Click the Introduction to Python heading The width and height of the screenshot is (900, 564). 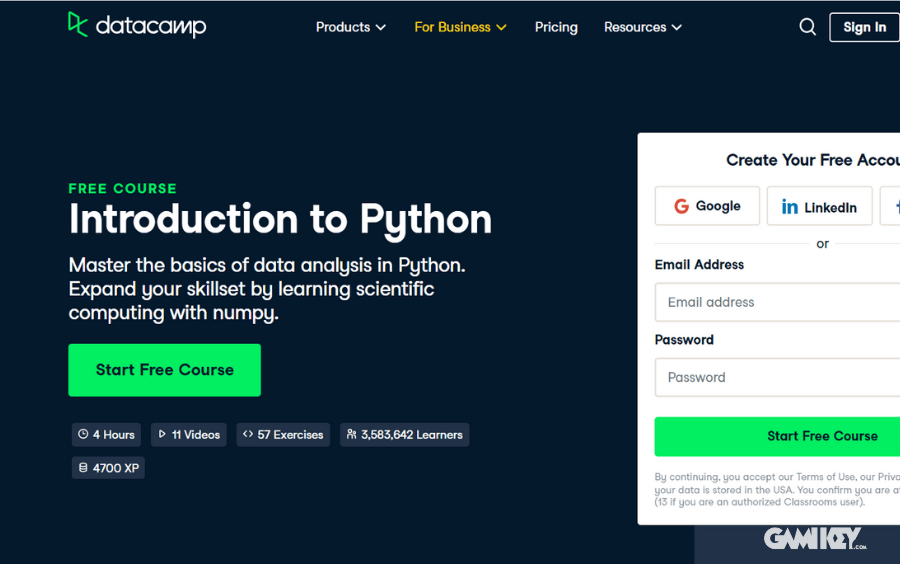pyautogui.click(x=280, y=219)
